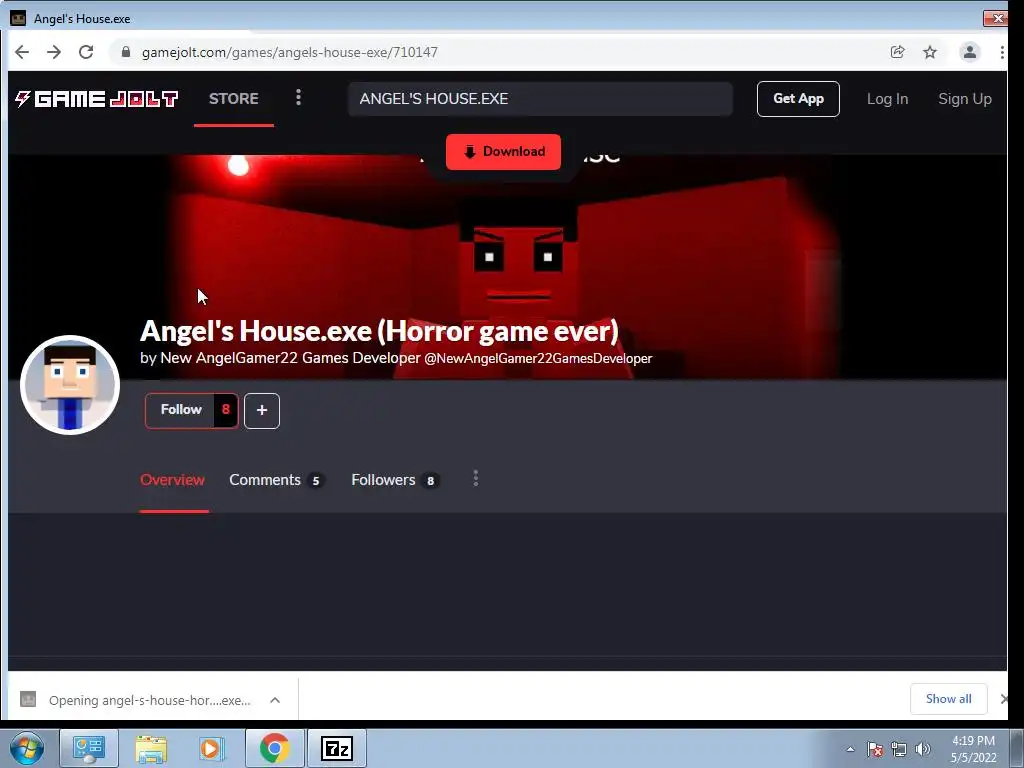Click the network tray icon
The width and height of the screenshot is (1024, 768).
(899, 750)
